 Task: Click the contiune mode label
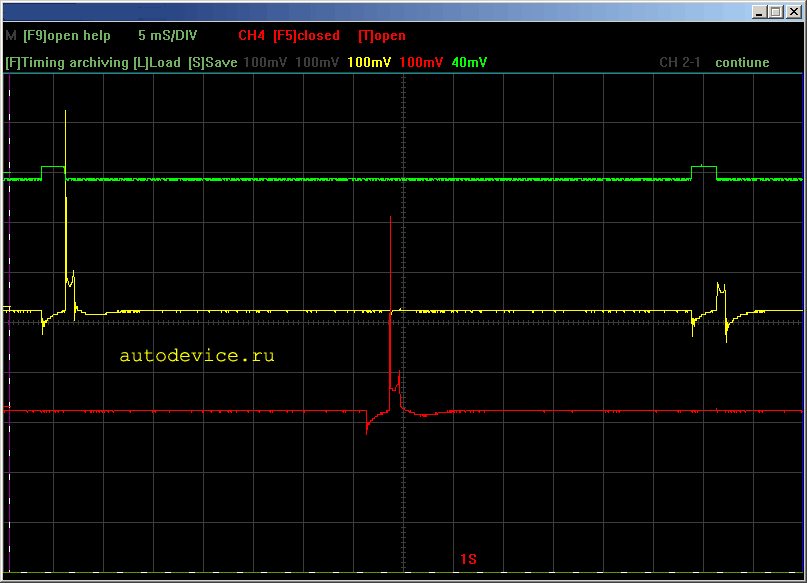[742, 63]
